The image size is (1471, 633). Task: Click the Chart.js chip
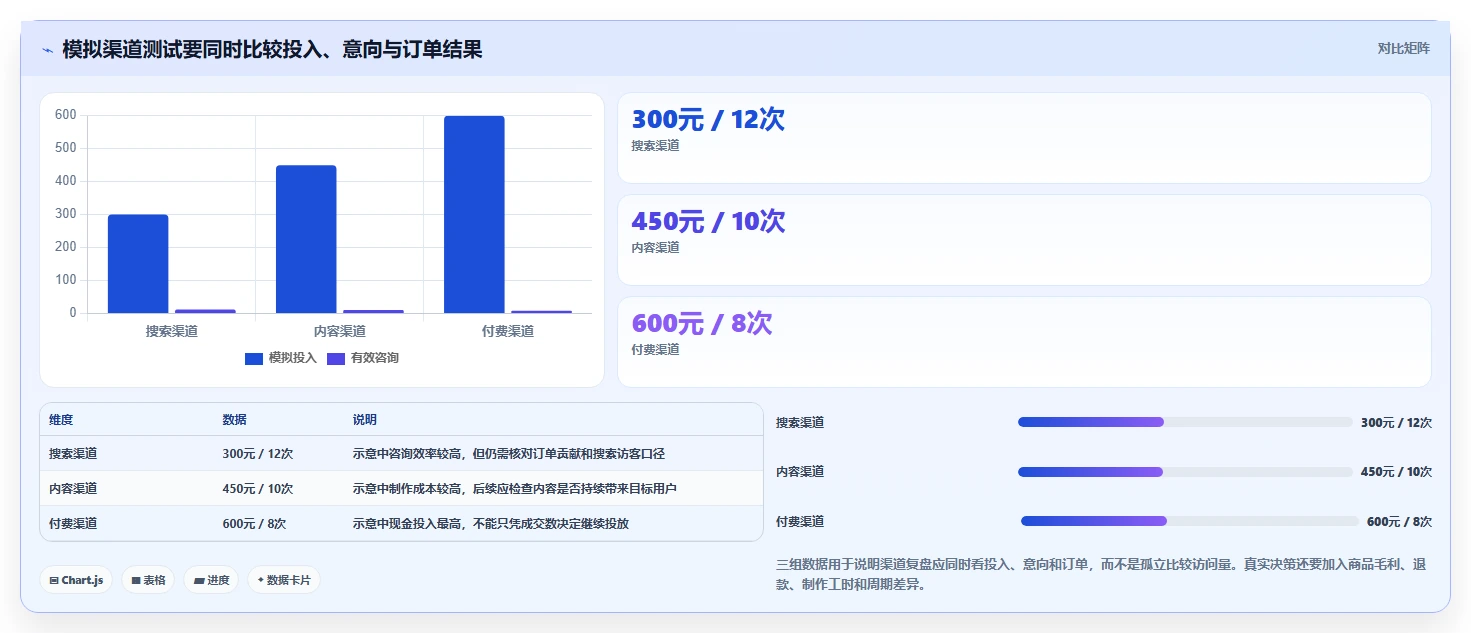point(76,580)
